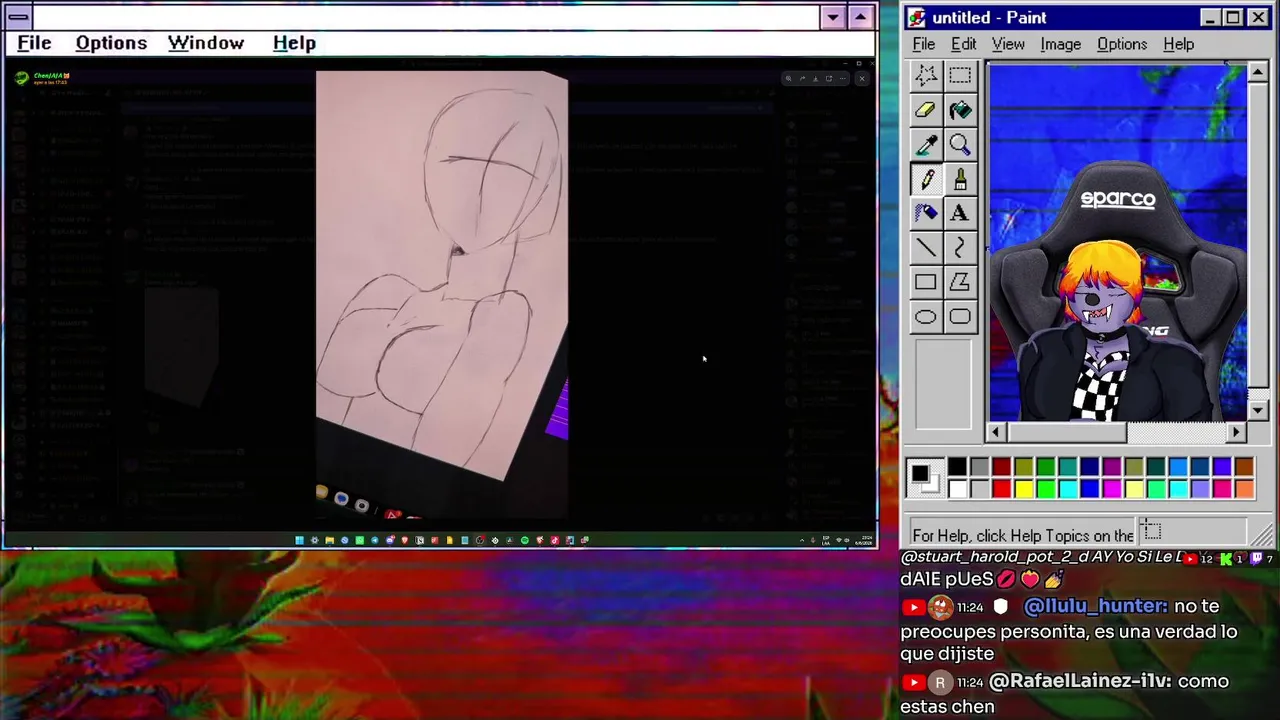The image size is (1280, 720).
Task: Open the File menu in the left window
Action: tap(34, 43)
